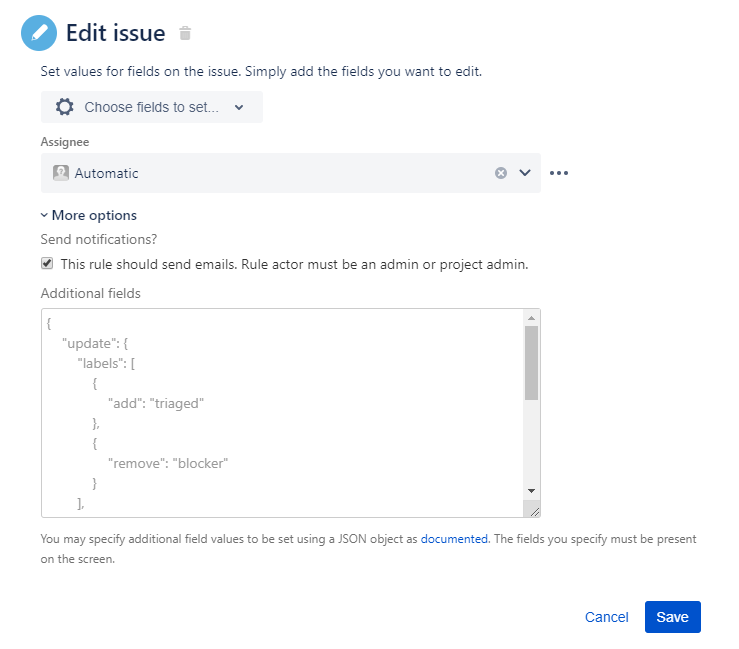Clear the Automatic assignee value

coord(501,173)
